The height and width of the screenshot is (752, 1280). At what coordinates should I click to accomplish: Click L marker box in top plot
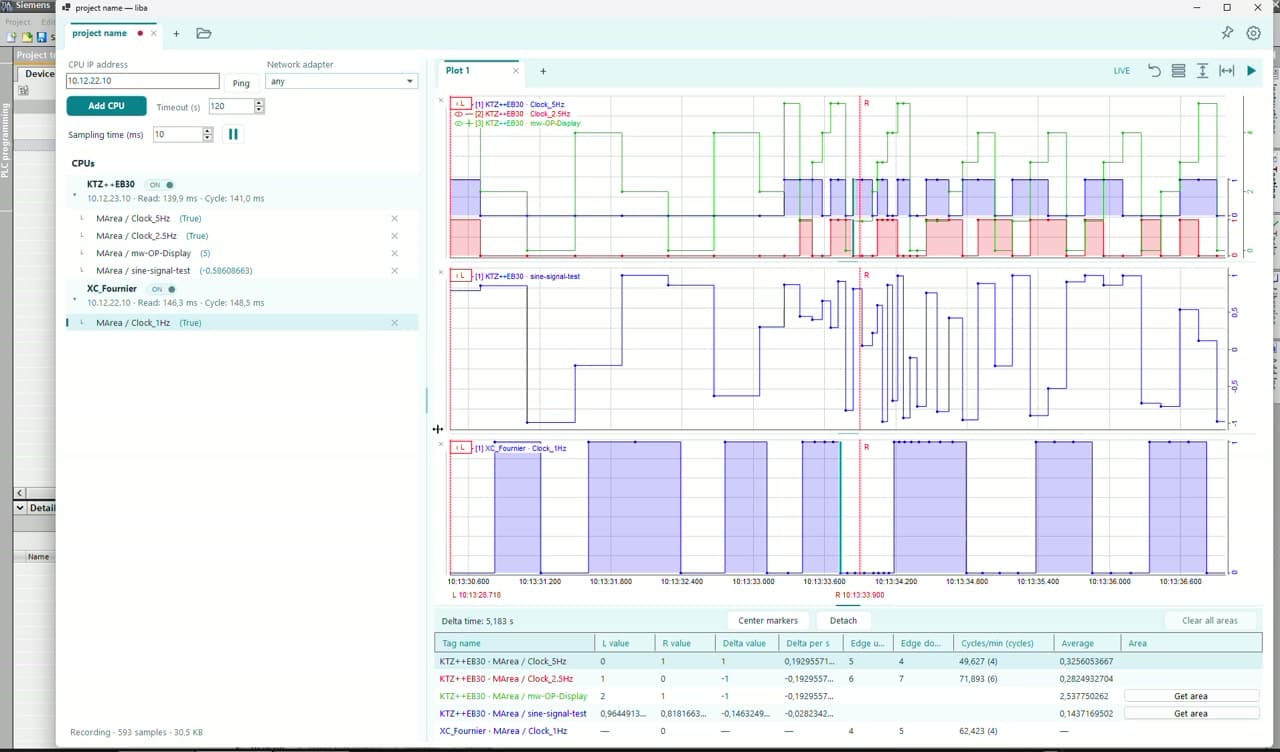[461, 103]
